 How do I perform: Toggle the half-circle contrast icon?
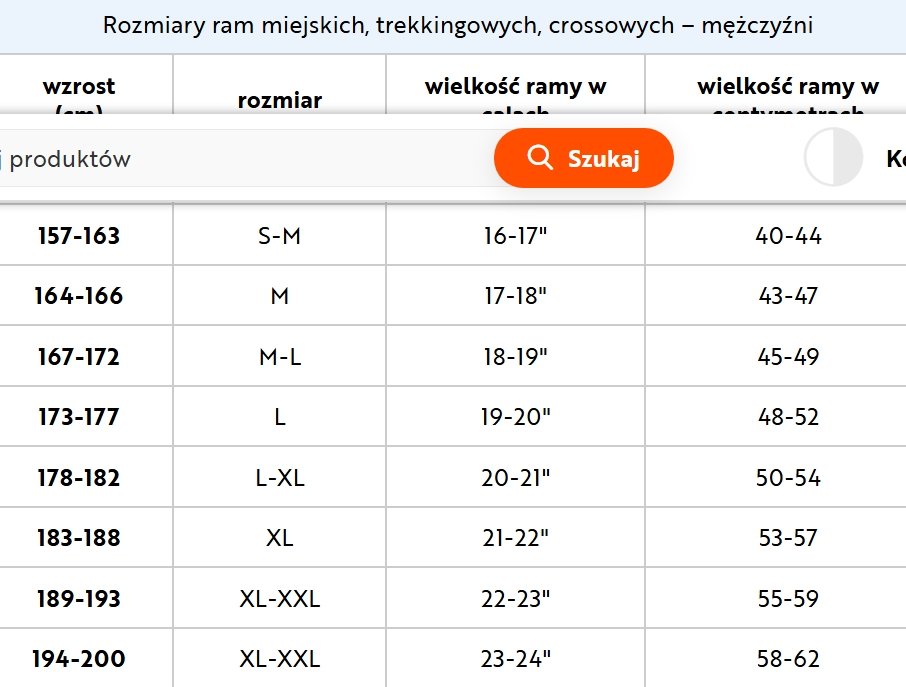point(833,158)
